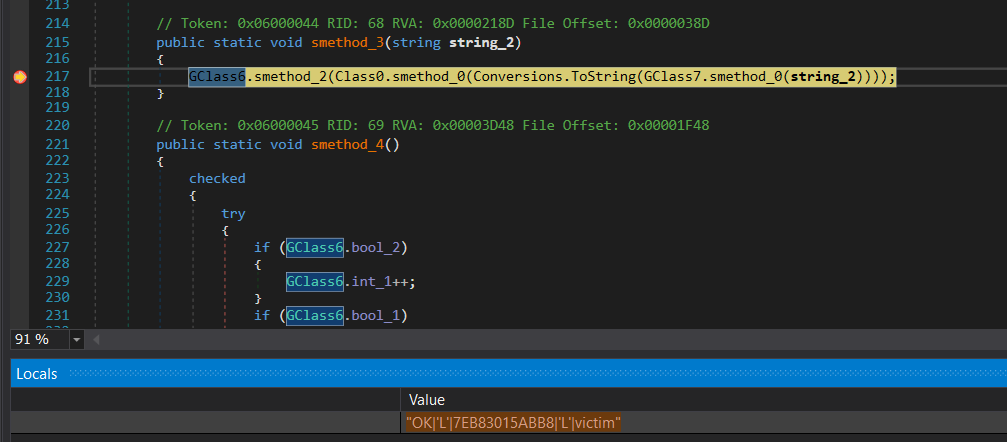Open the 91 % zoom dropdown
The height and width of the screenshot is (442, 1007).
pos(77,340)
